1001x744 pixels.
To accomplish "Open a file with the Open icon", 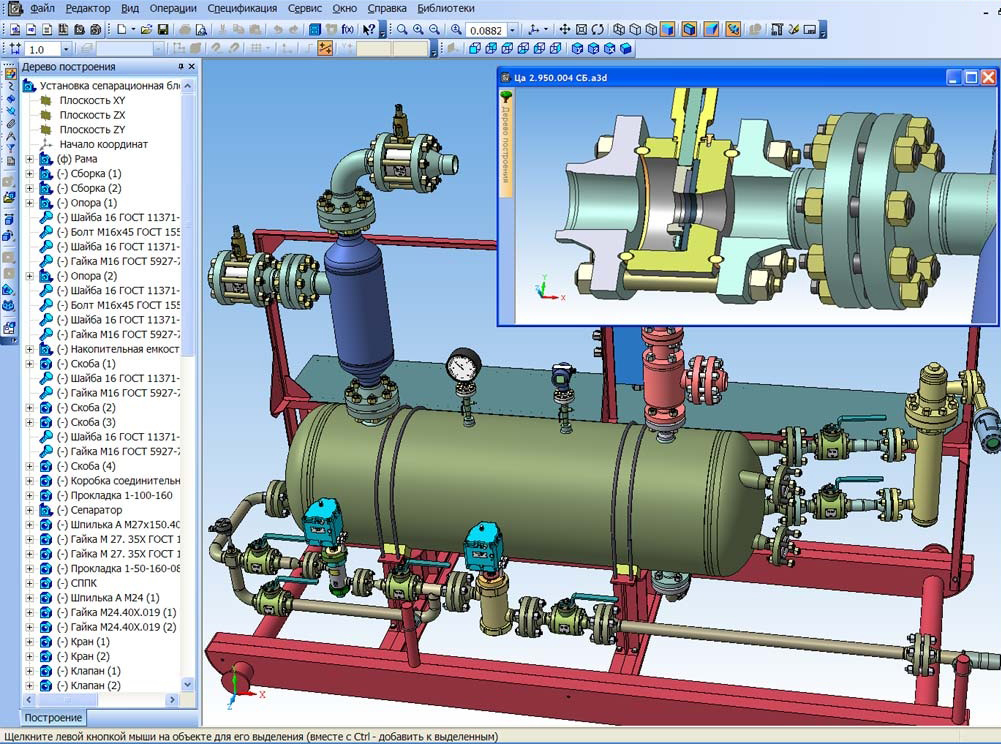I will [146, 30].
